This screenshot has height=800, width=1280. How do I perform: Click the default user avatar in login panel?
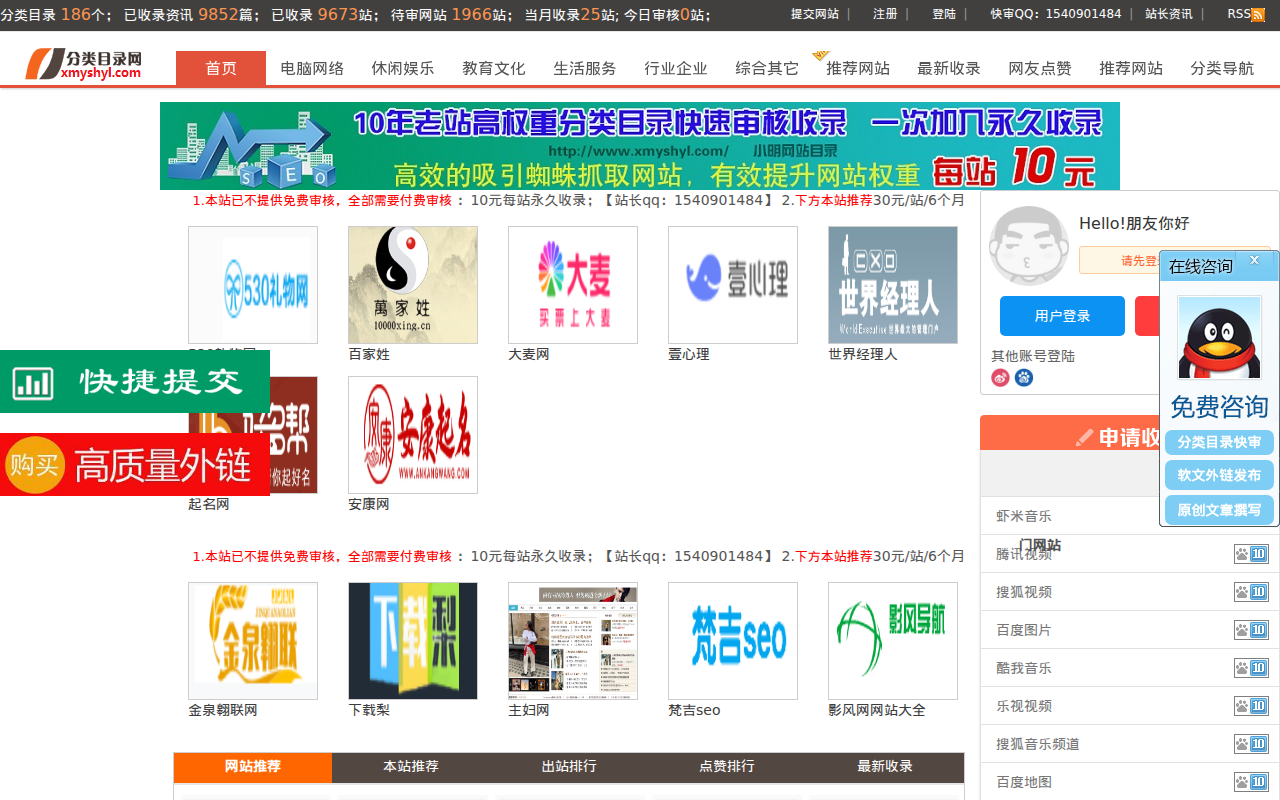(x=1029, y=245)
